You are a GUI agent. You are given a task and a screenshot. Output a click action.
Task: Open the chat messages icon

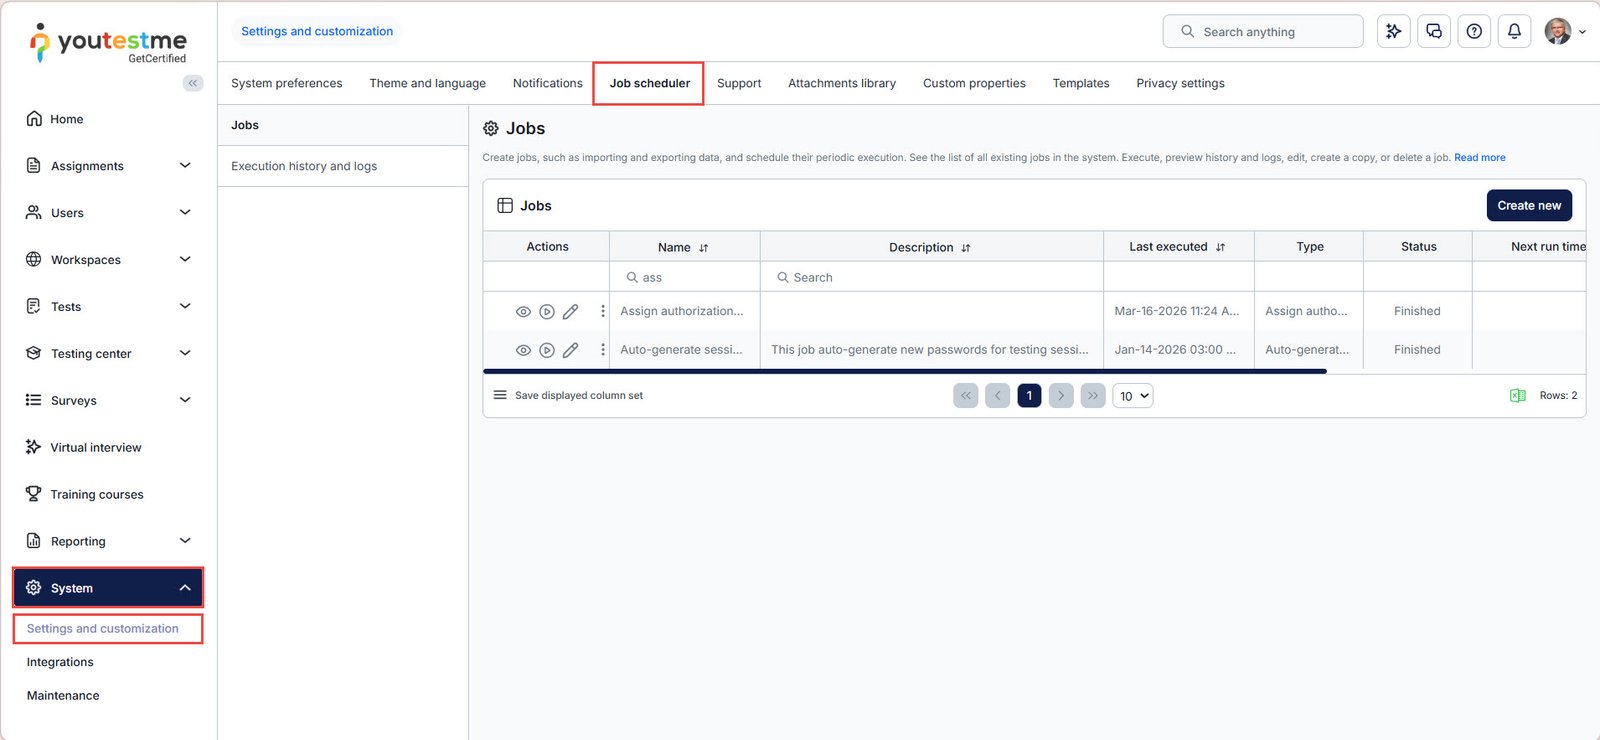(x=1434, y=32)
